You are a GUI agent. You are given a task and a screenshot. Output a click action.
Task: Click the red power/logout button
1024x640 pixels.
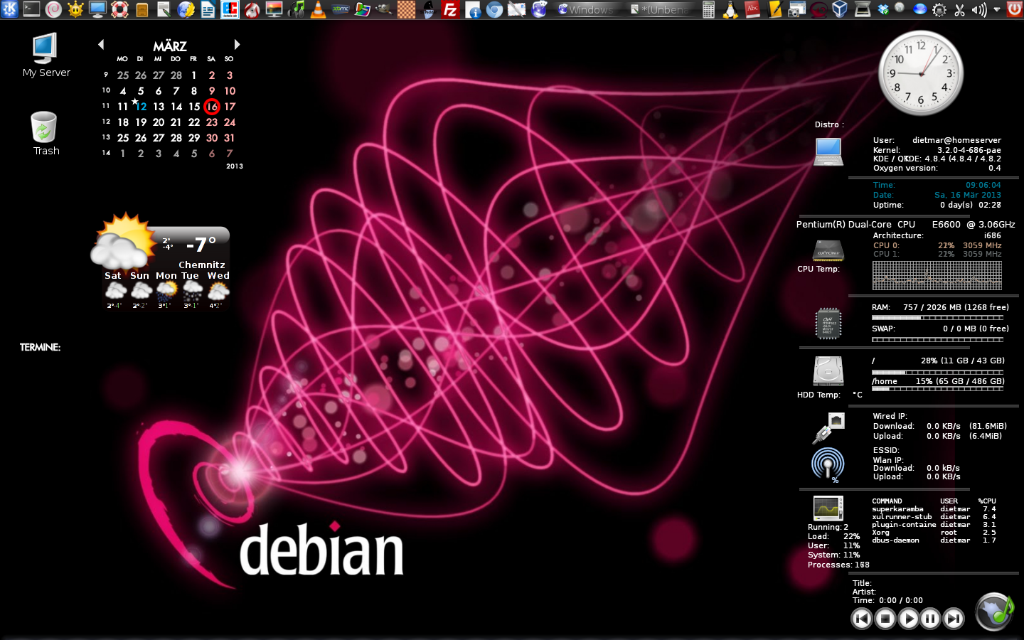[x=1014, y=9]
